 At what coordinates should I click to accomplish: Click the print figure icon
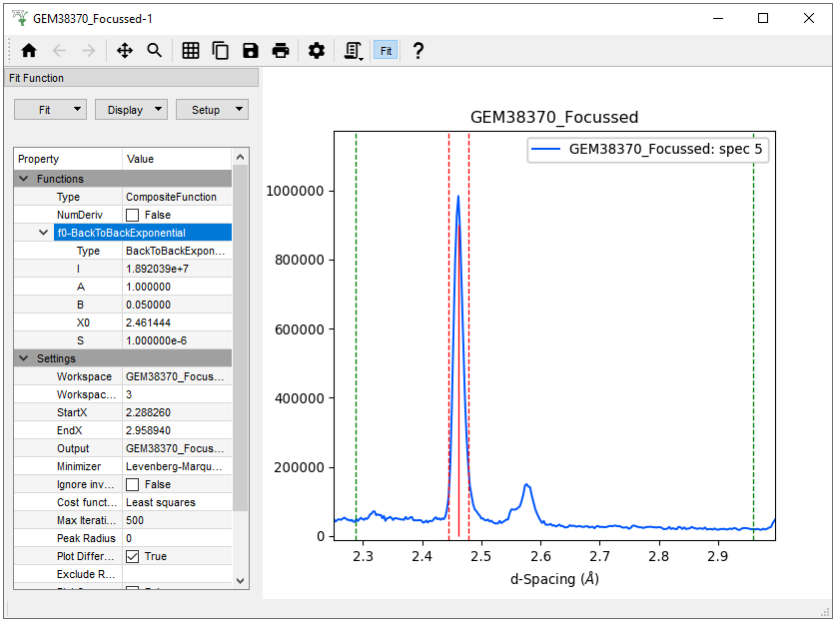(281, 51)
